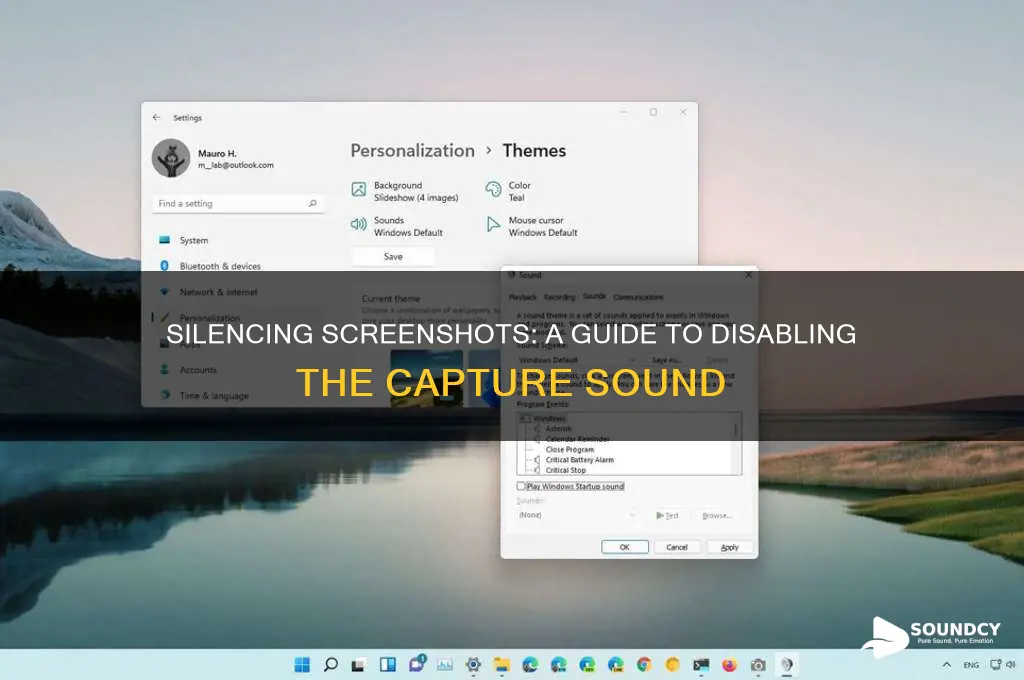
Task: Close the Sound dialog window
Action: point(748,275)
